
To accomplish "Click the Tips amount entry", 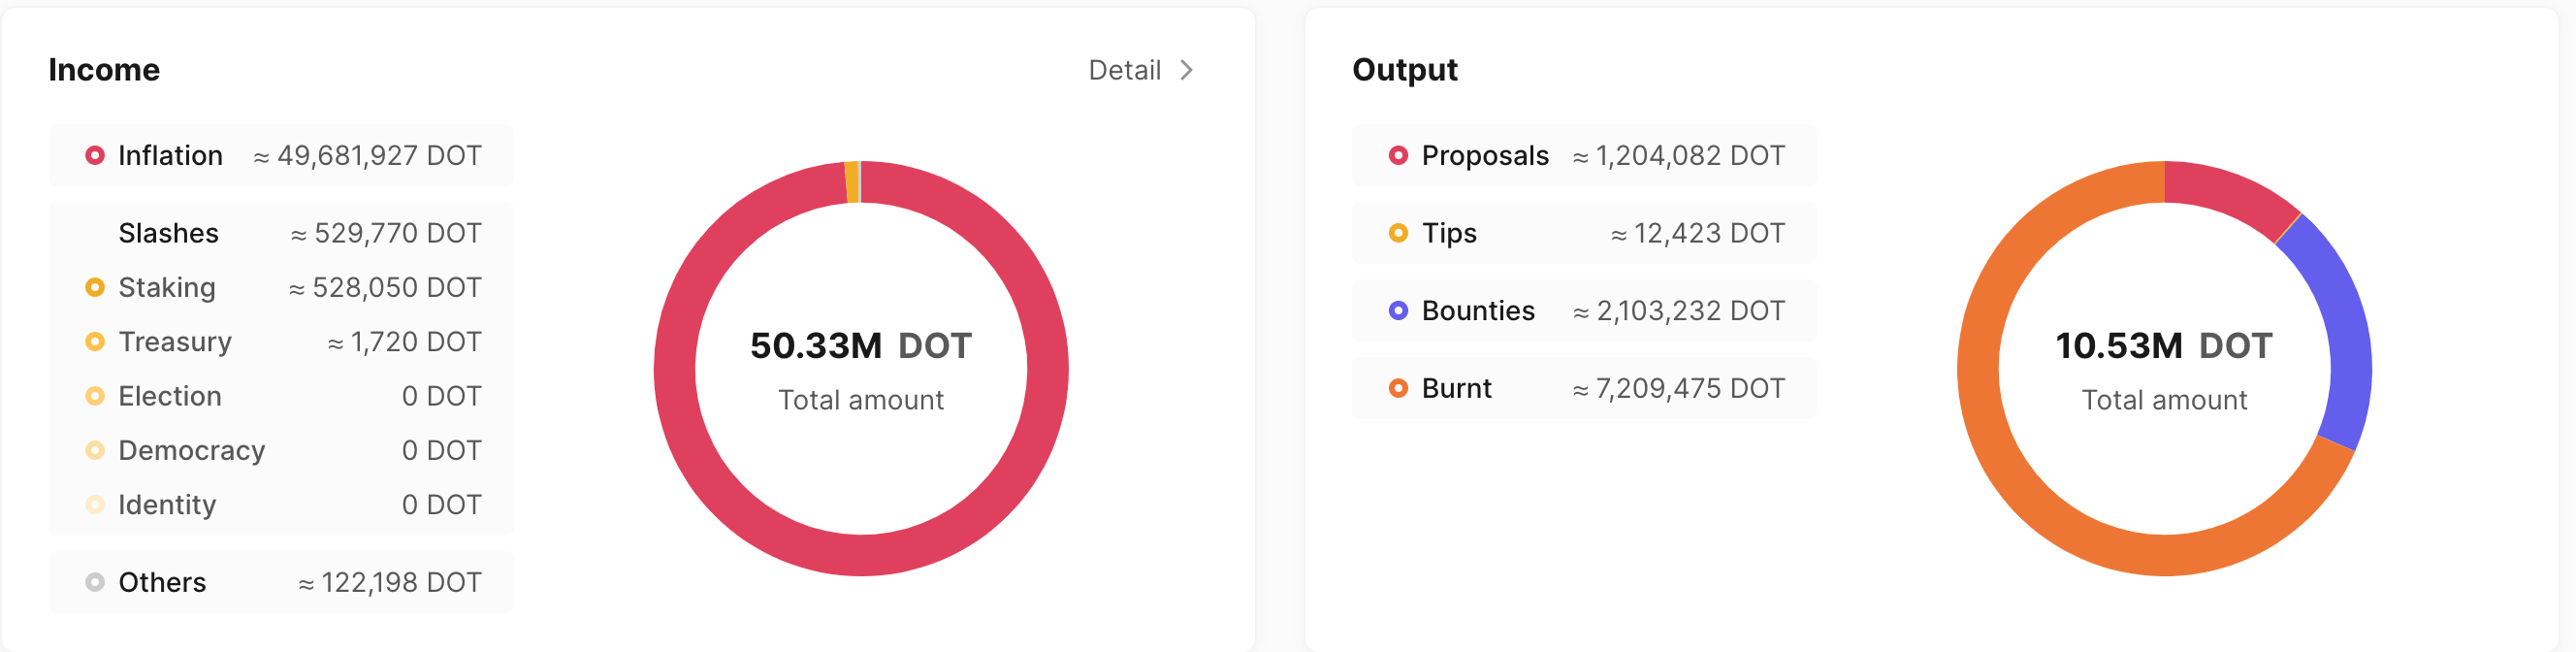I will (x=1697, y=232).
